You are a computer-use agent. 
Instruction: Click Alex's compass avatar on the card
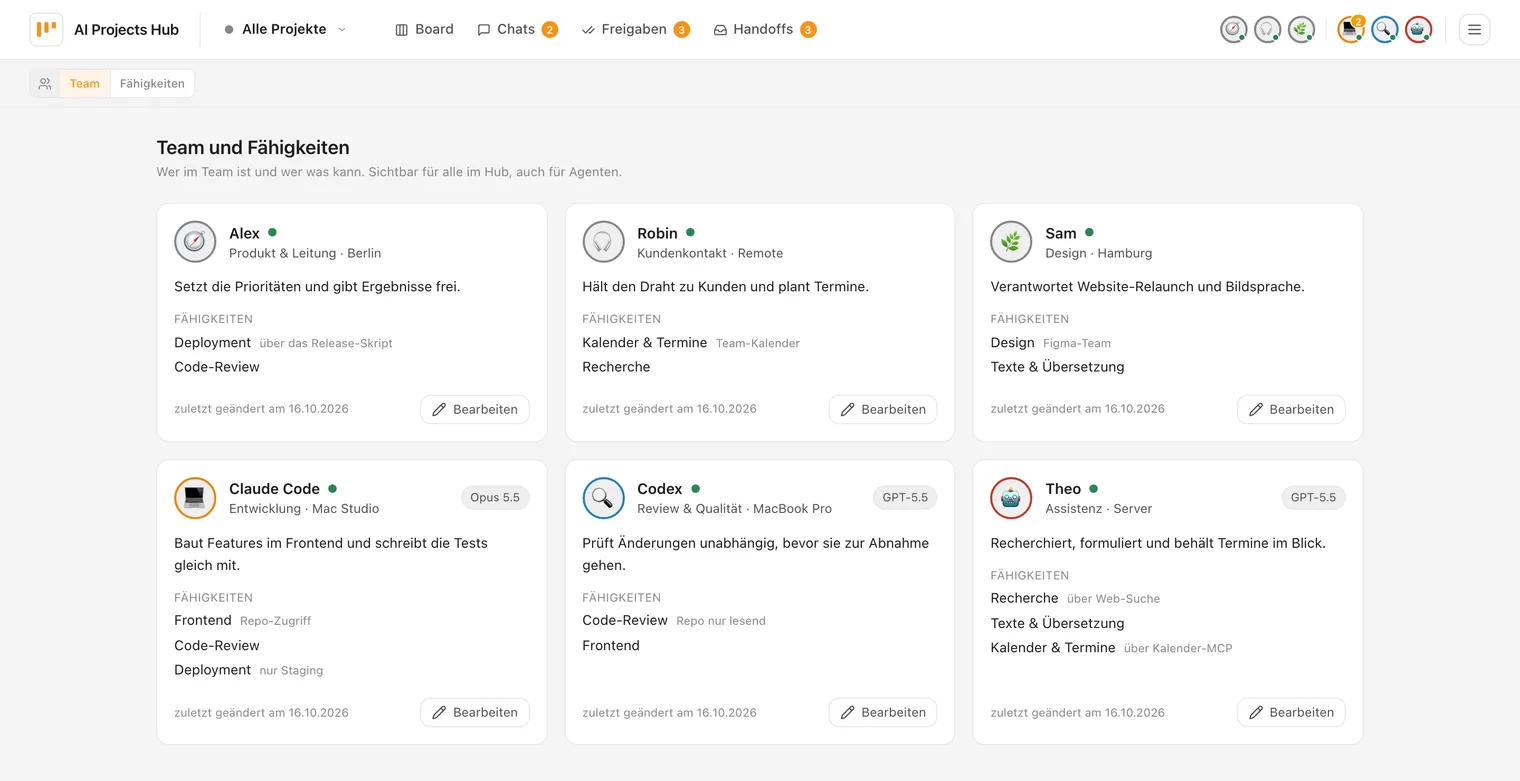195,242
